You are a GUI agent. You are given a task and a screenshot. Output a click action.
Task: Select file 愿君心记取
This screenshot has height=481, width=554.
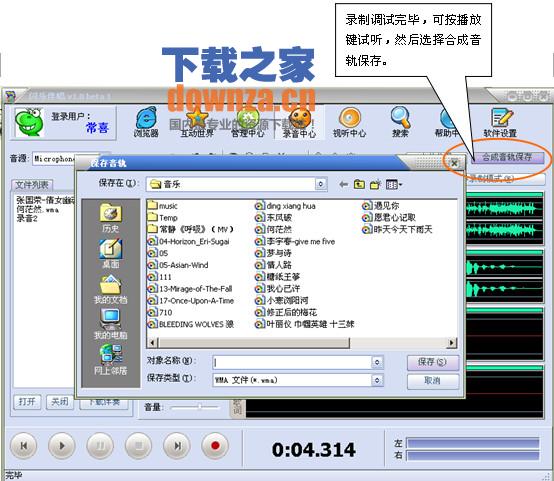[389, 217]
